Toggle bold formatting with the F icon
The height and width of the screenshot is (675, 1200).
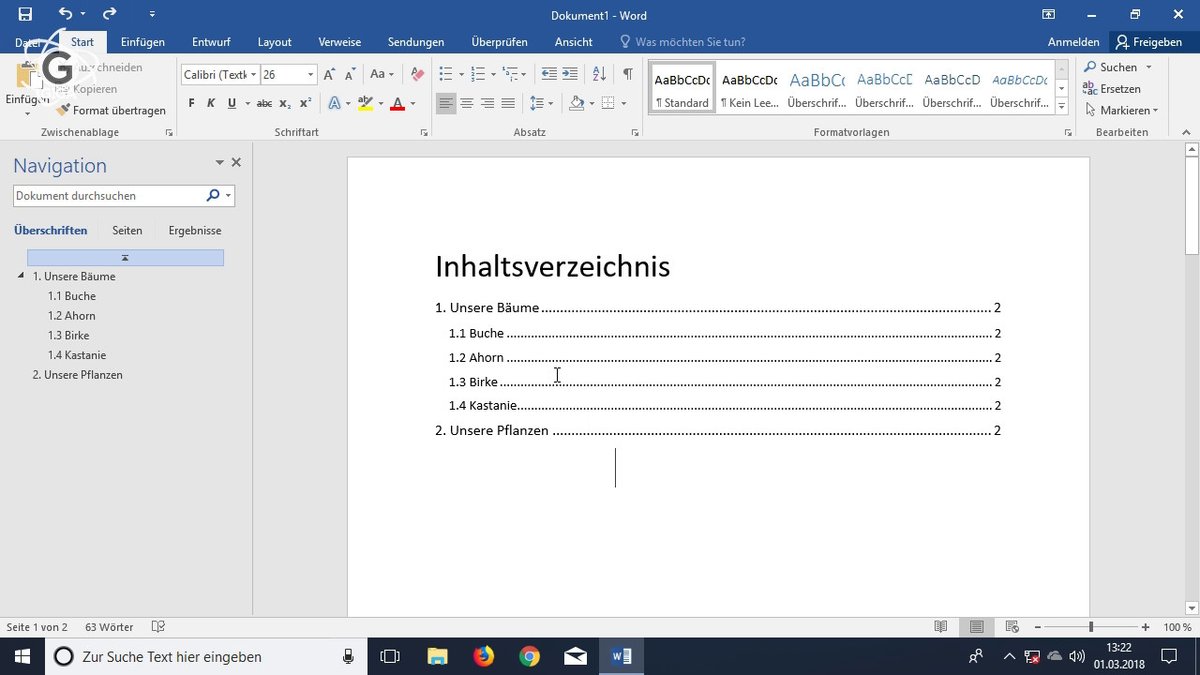[x=189, y=102]
